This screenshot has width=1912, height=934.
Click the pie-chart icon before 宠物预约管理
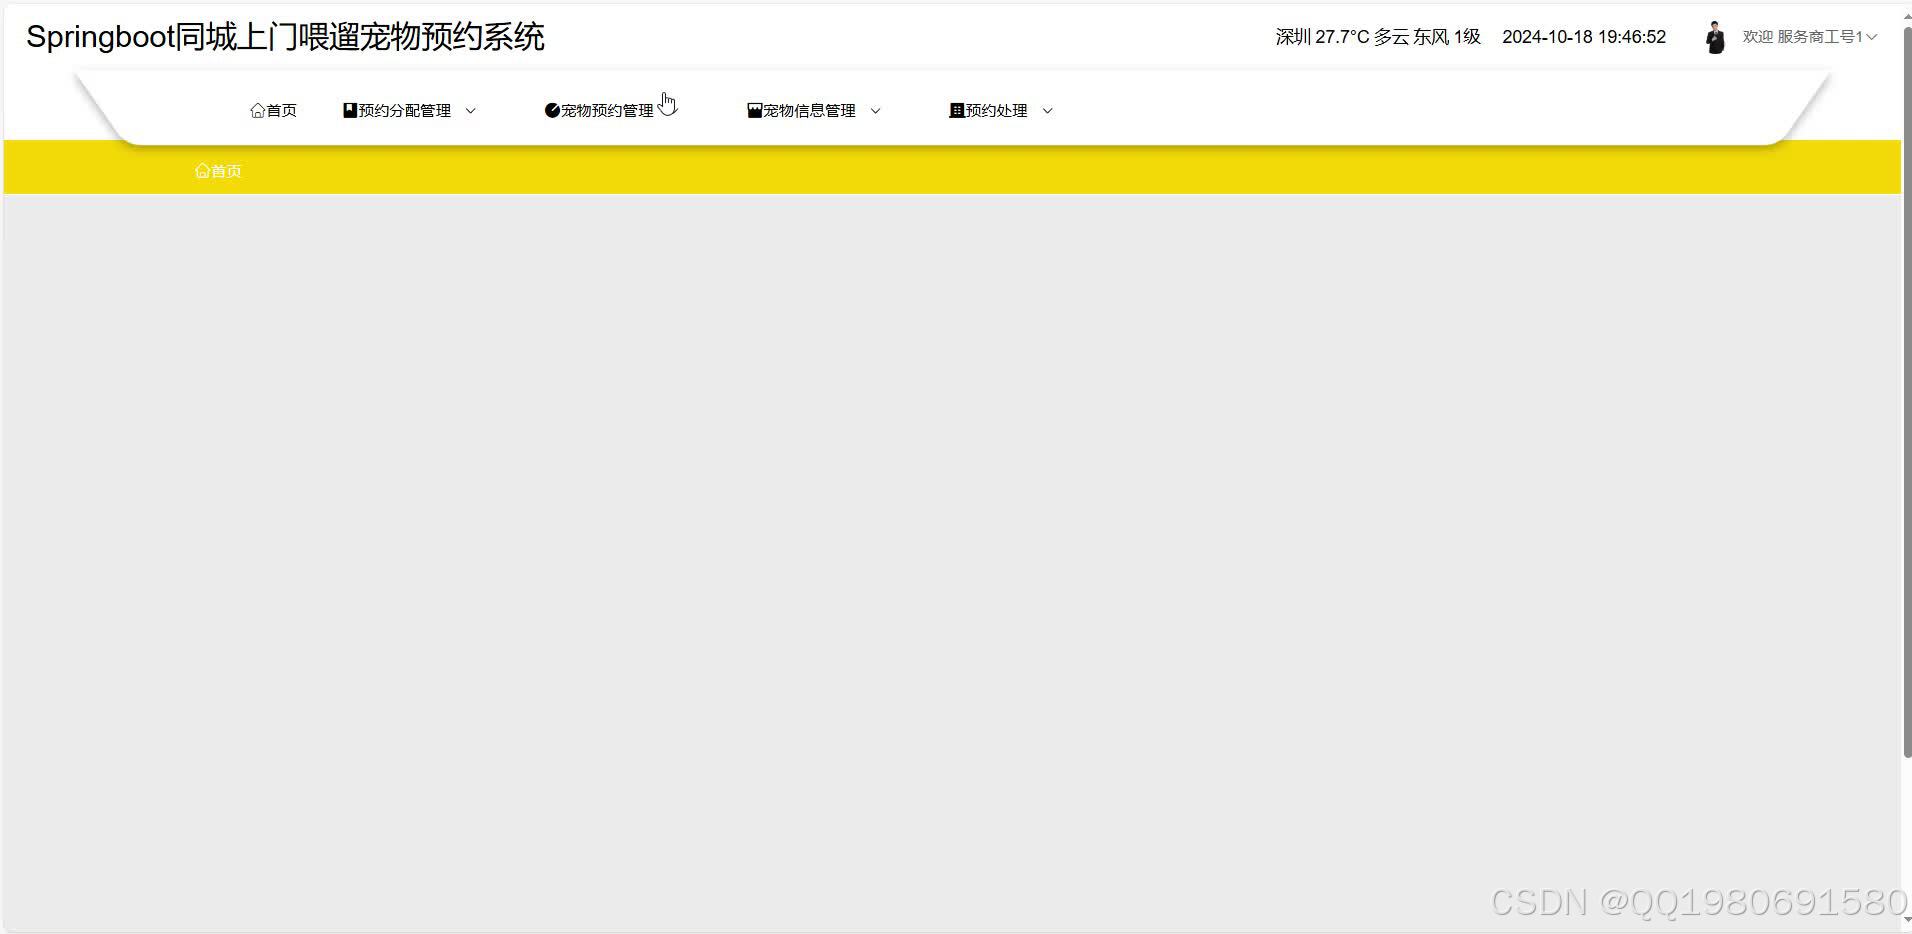click(x=553, y=110)
